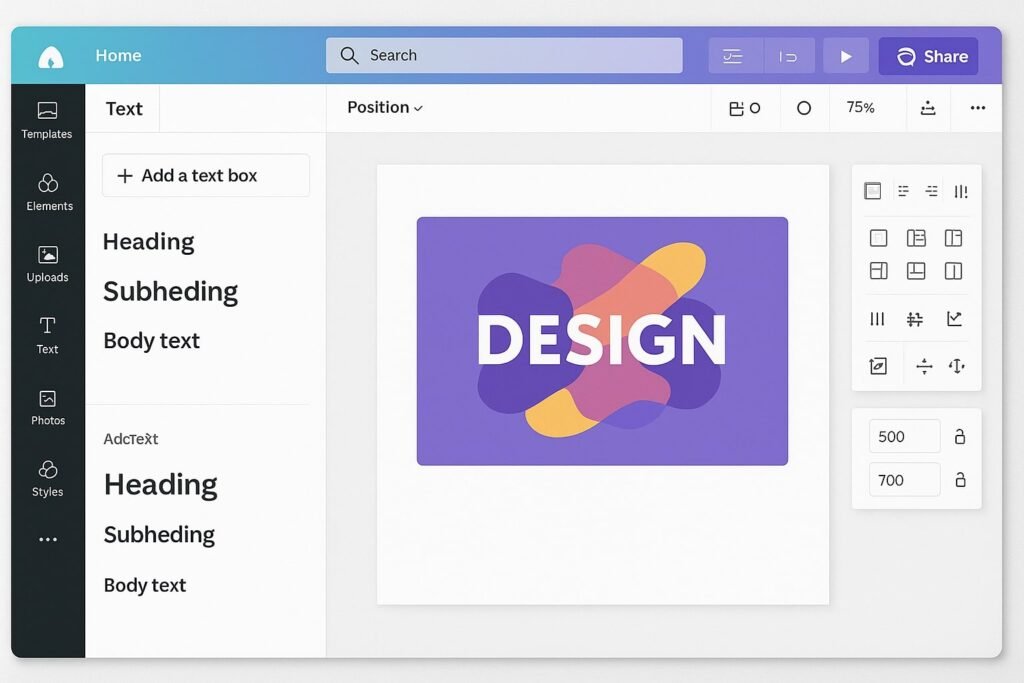
Task: Toggle the lock beside the 700 field
Action: point(960,480)
